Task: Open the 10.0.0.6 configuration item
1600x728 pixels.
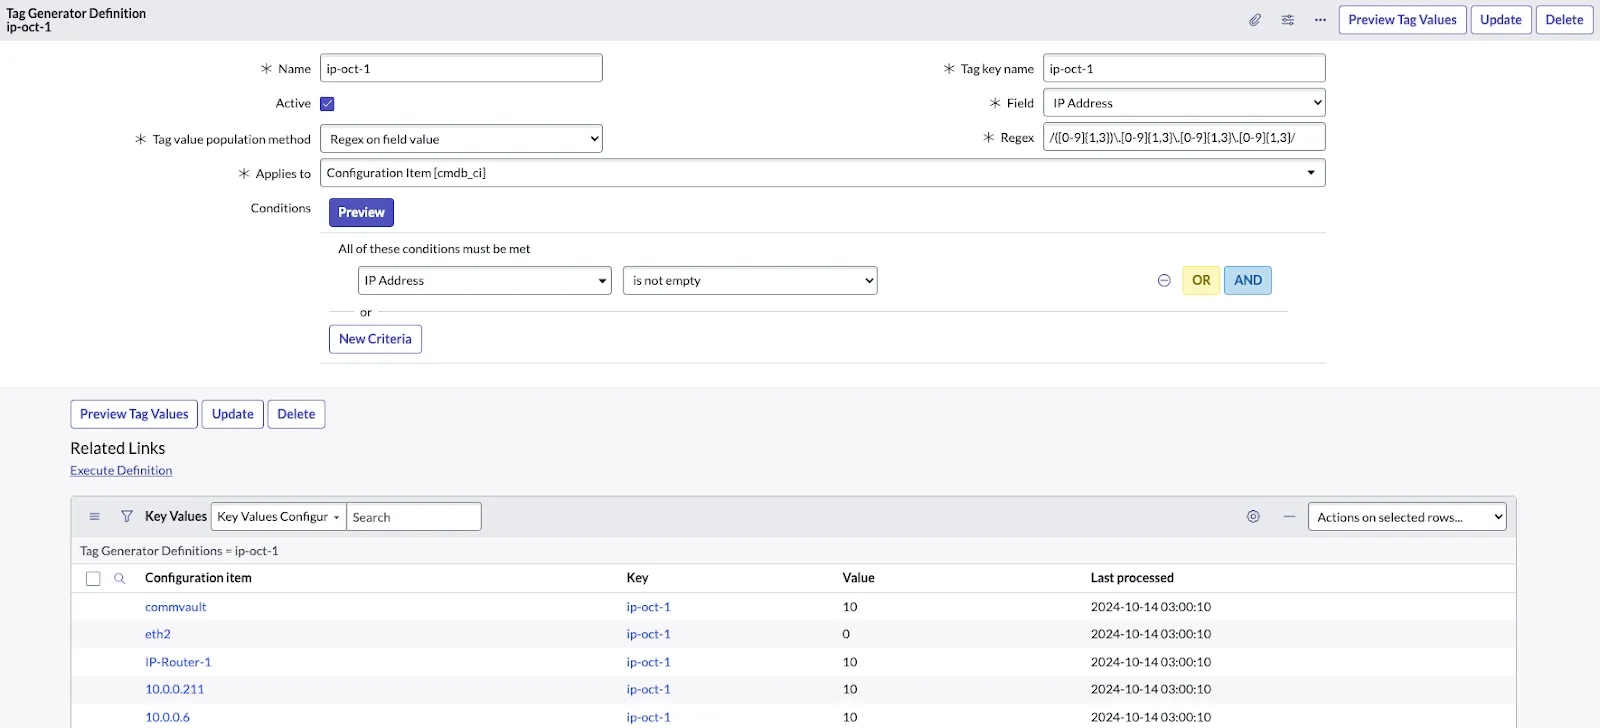Action: 168,717
